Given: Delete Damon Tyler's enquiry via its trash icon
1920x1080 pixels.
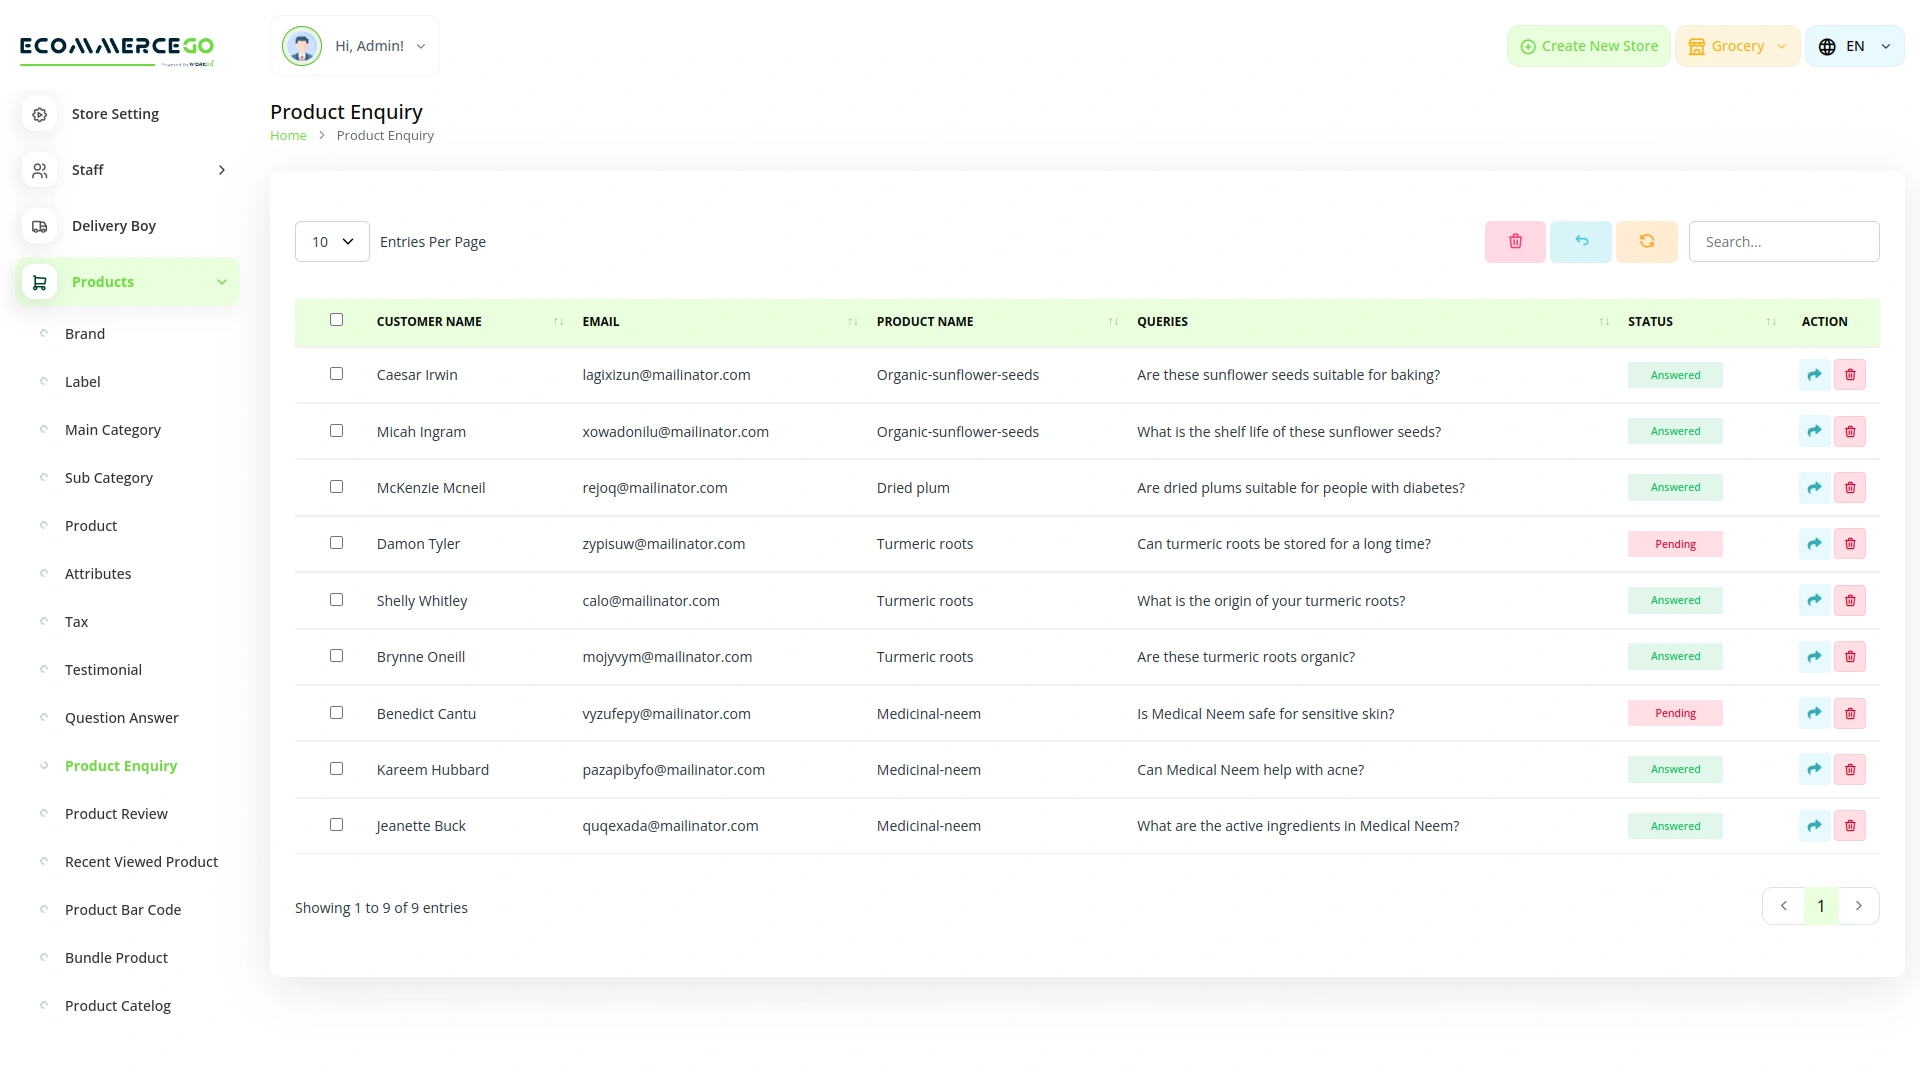Looking at the screenshot, I should tap(1850, 543).
